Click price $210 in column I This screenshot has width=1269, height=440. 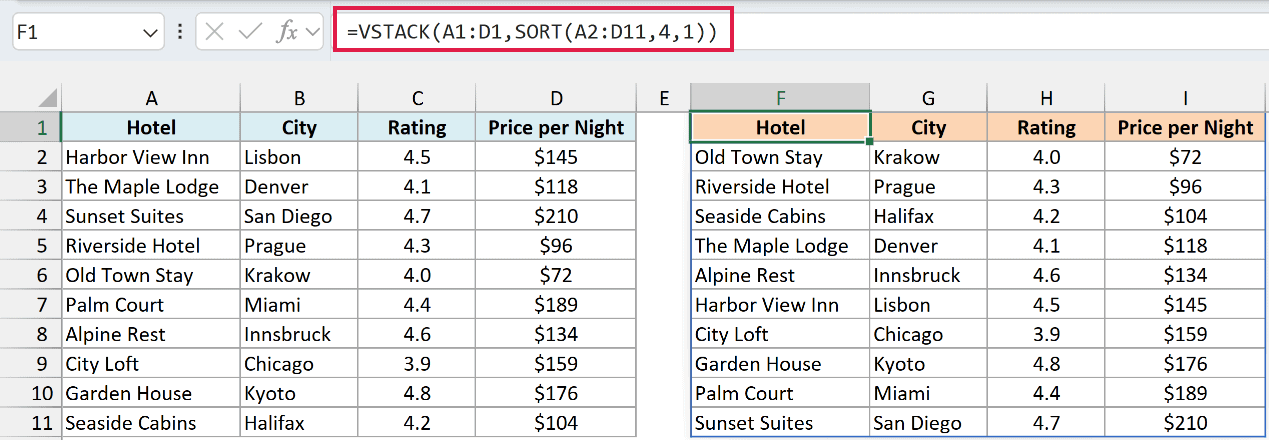pyautogui.click(x=1185, y=423)
